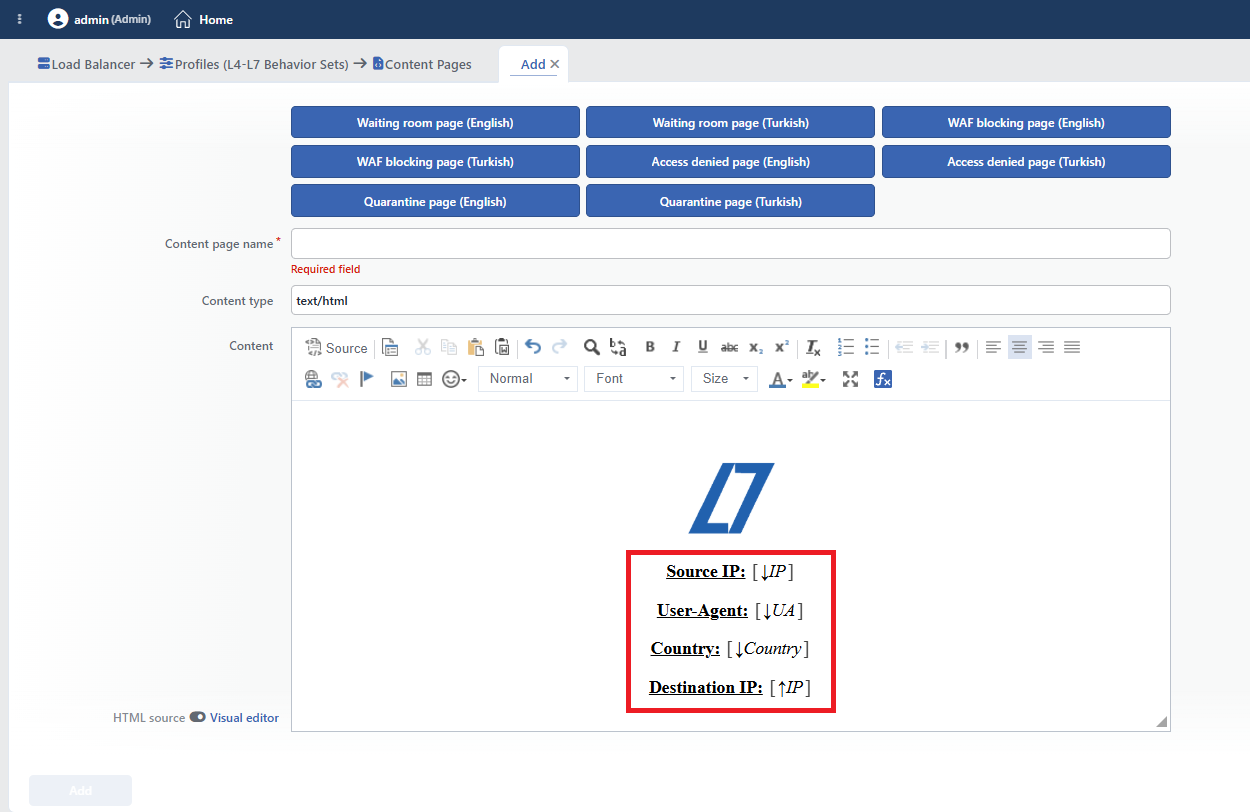1250x812 pixels.
Task: Load Quarantine page (English) template
Action: pos(435,201)
